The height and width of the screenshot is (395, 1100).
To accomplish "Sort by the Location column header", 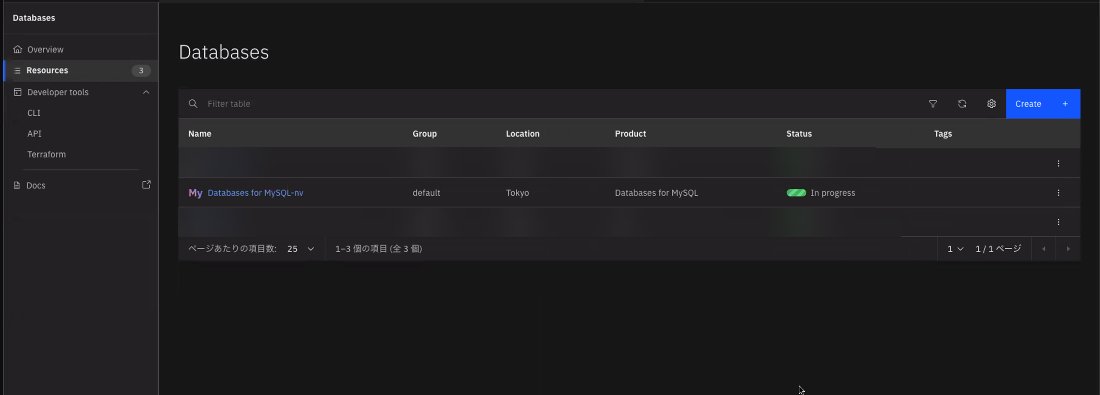I will pyautogui.click(x=523, y=134).
